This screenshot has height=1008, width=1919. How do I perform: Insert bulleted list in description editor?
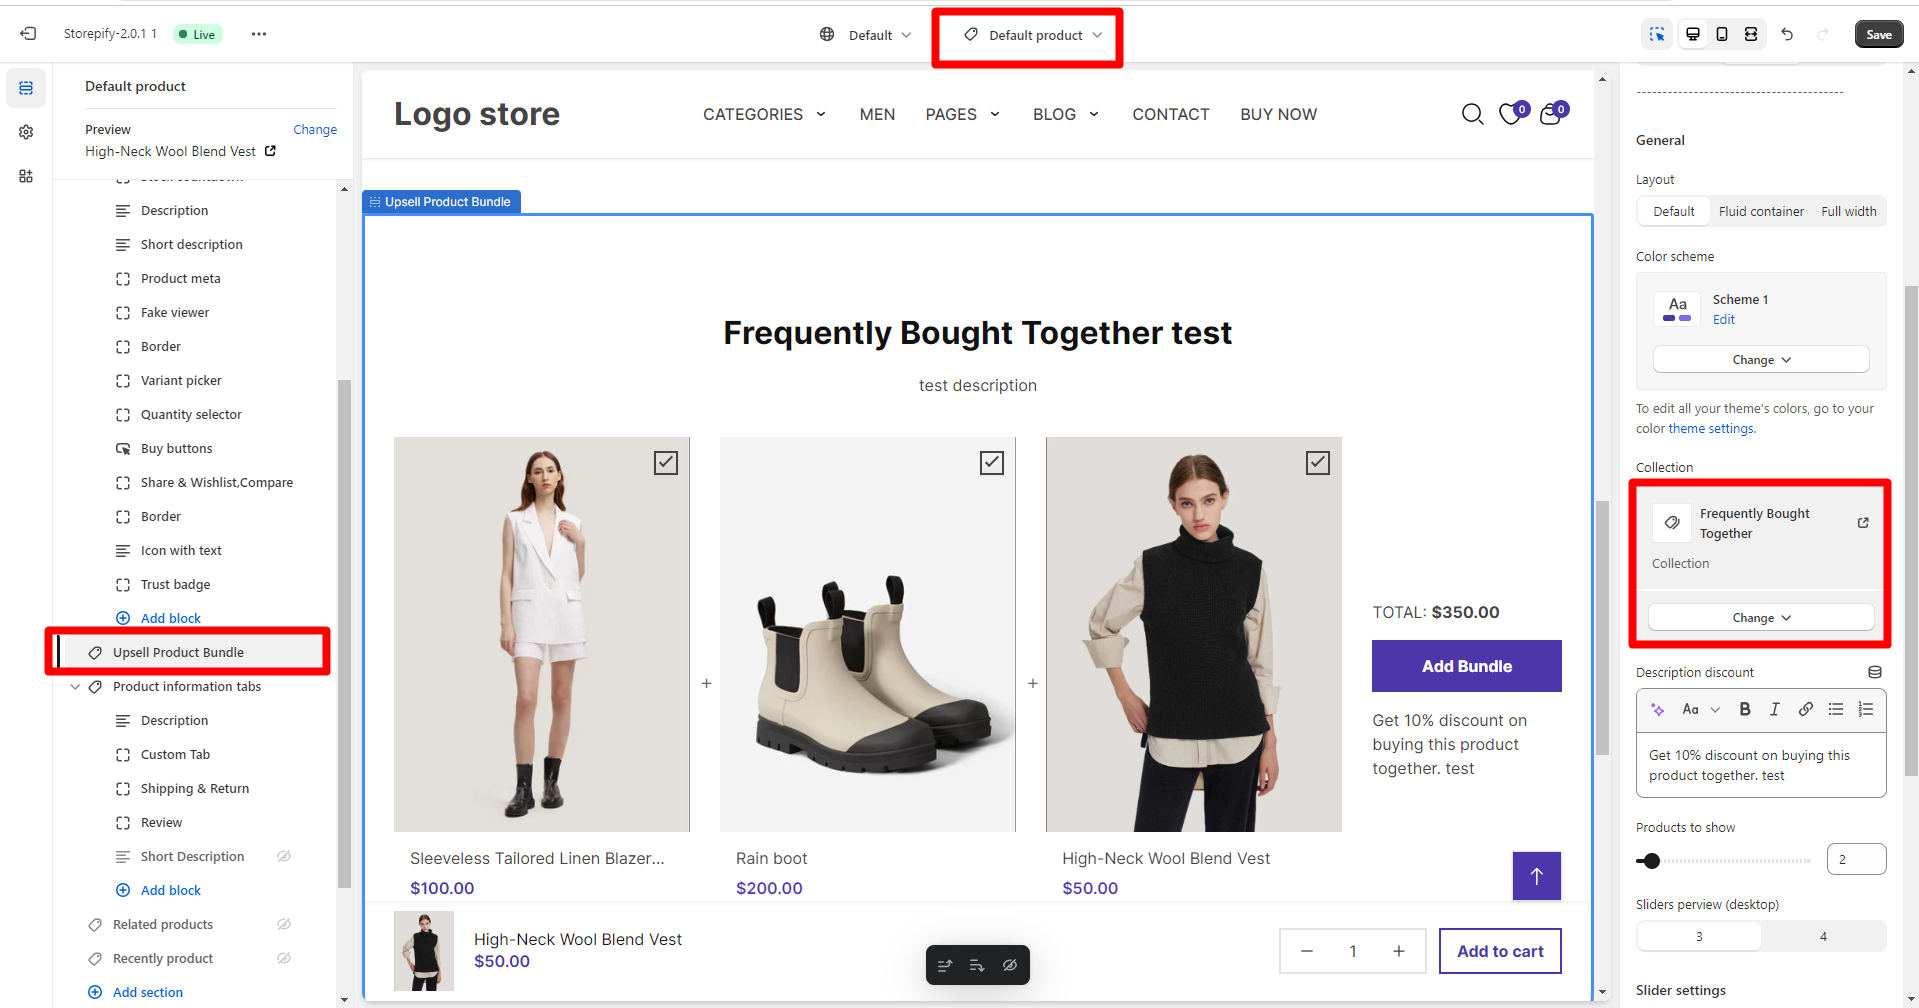pos(1836,709)
